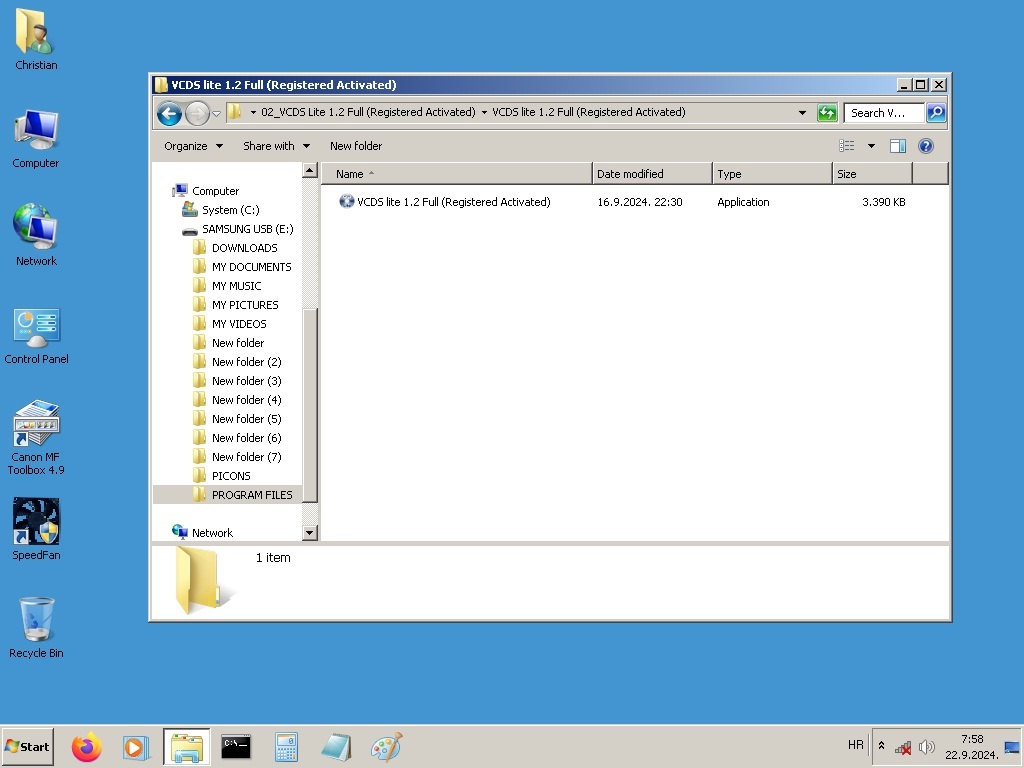Click the date 16.9.2024. 22:30 cell
Screen dimensions: 1024x768
tap(639, 202)
